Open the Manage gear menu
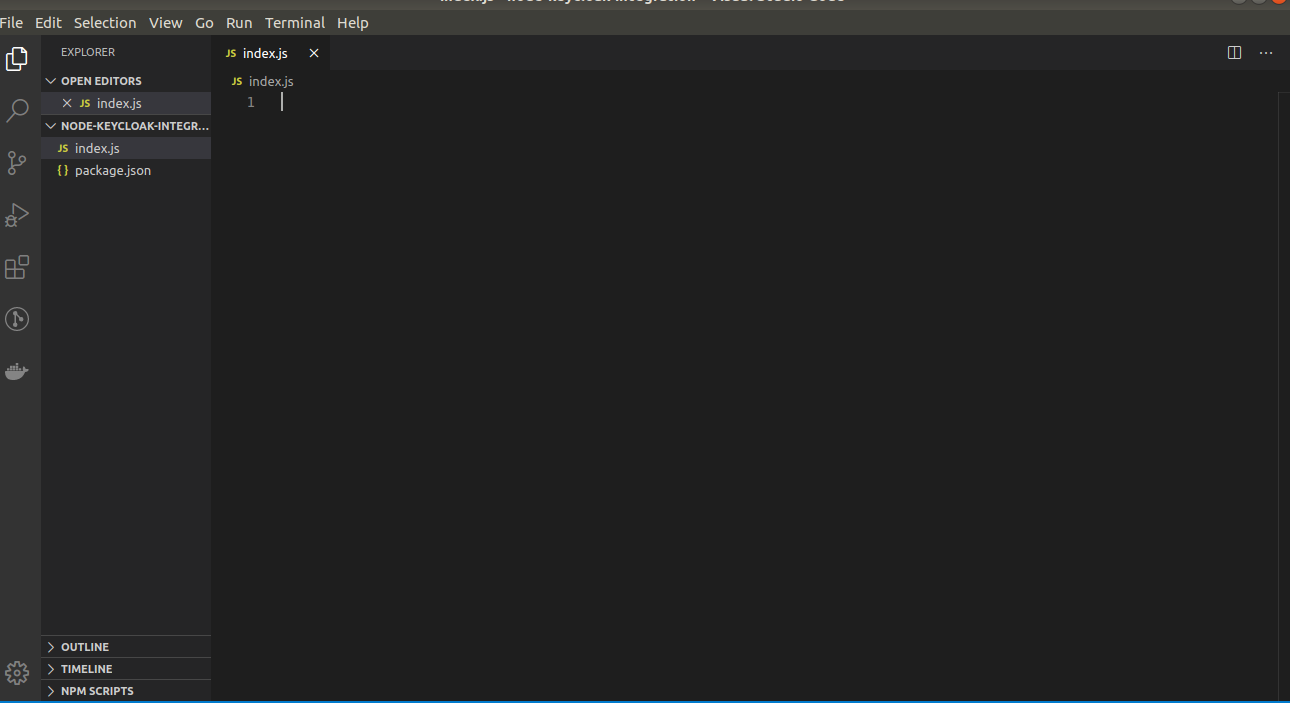The height and width of the screenshot is (703, 1290). [x=17, y=672]
